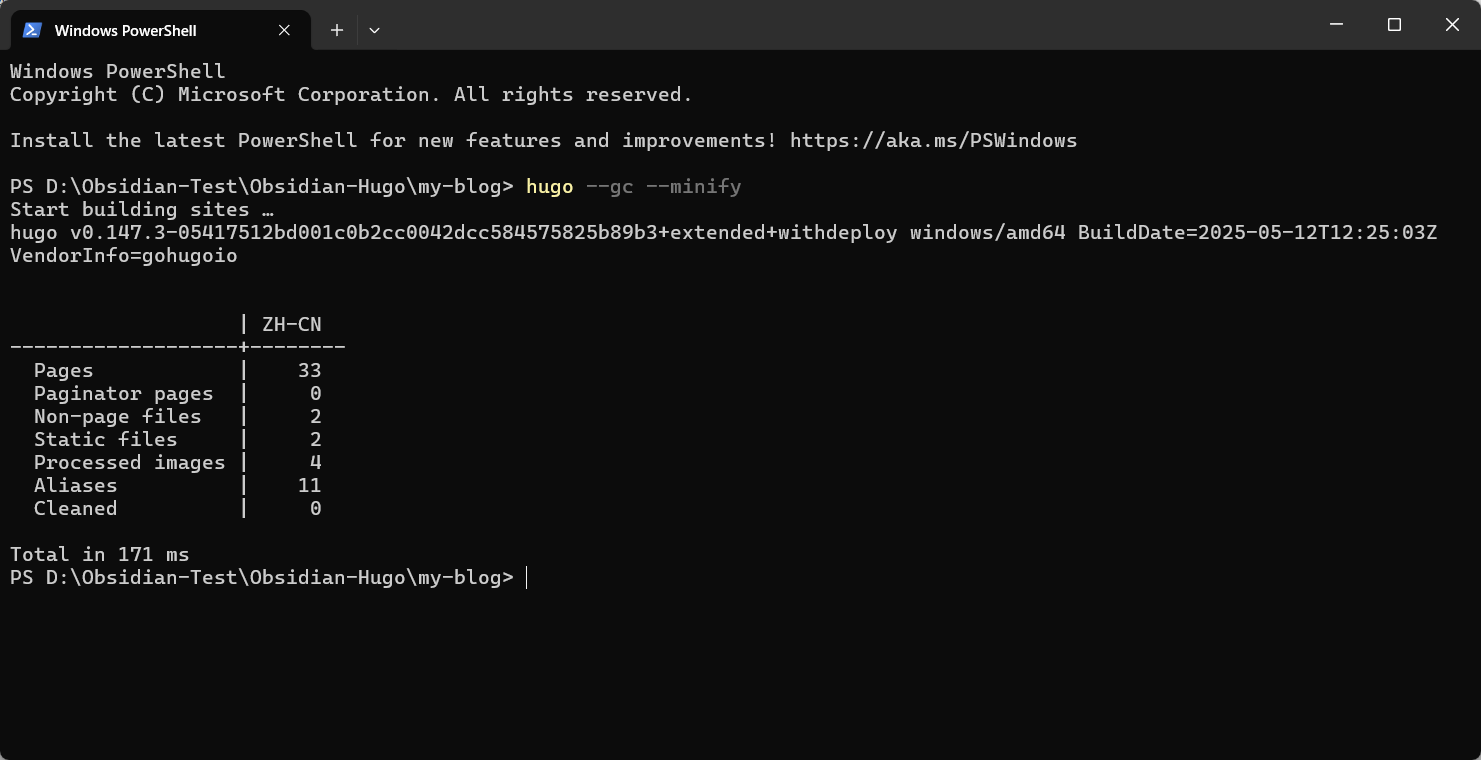Click the --gc flag in command

(x=609, y=187)
